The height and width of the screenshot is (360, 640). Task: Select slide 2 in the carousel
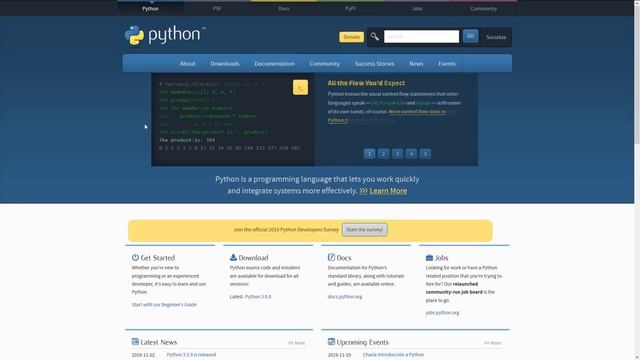click(x=383, y=154)
